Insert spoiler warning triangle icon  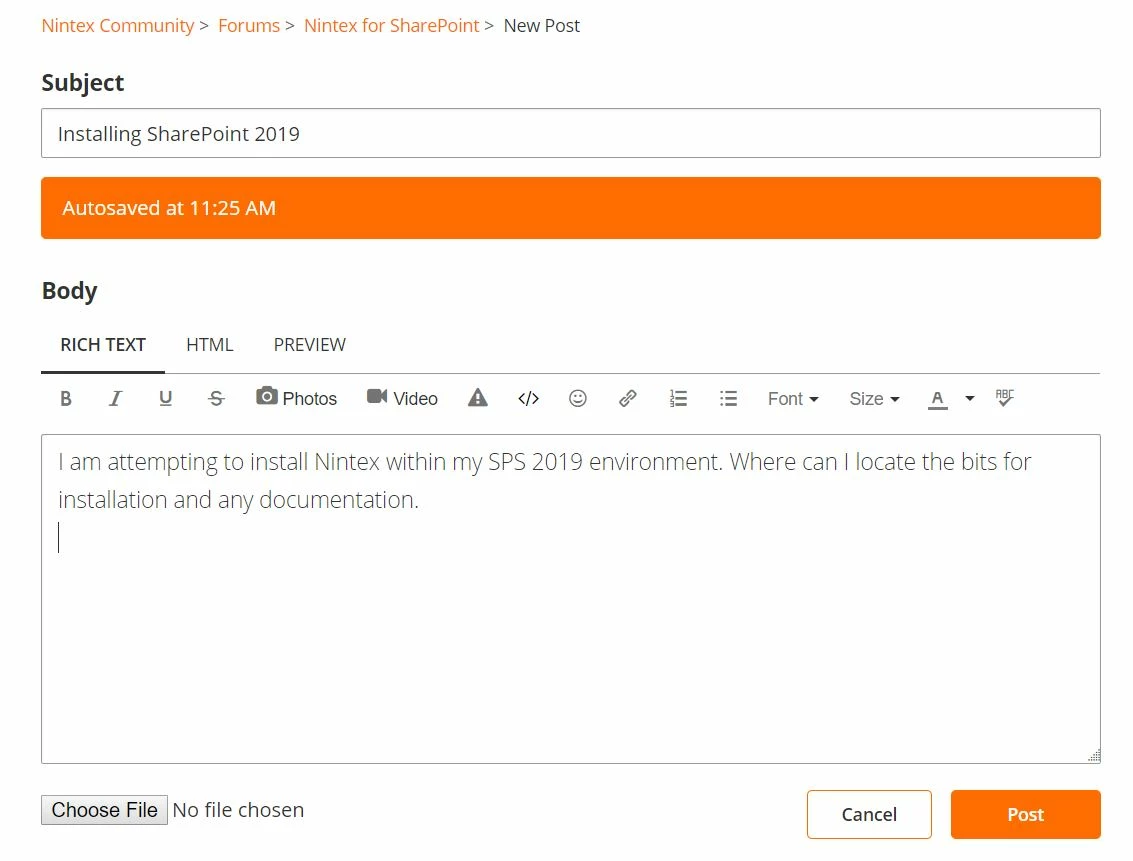pos(478,398)
